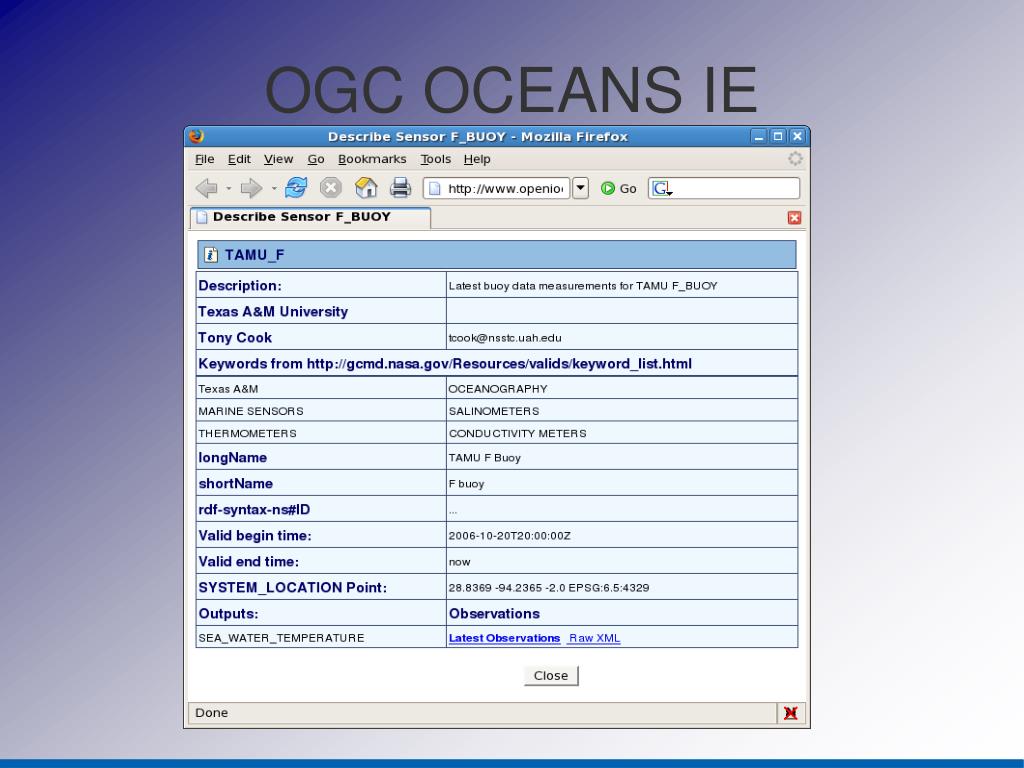Open the Latest Observations link
The height and width of the screenshot is (768, 1024).
coord(504,638)
